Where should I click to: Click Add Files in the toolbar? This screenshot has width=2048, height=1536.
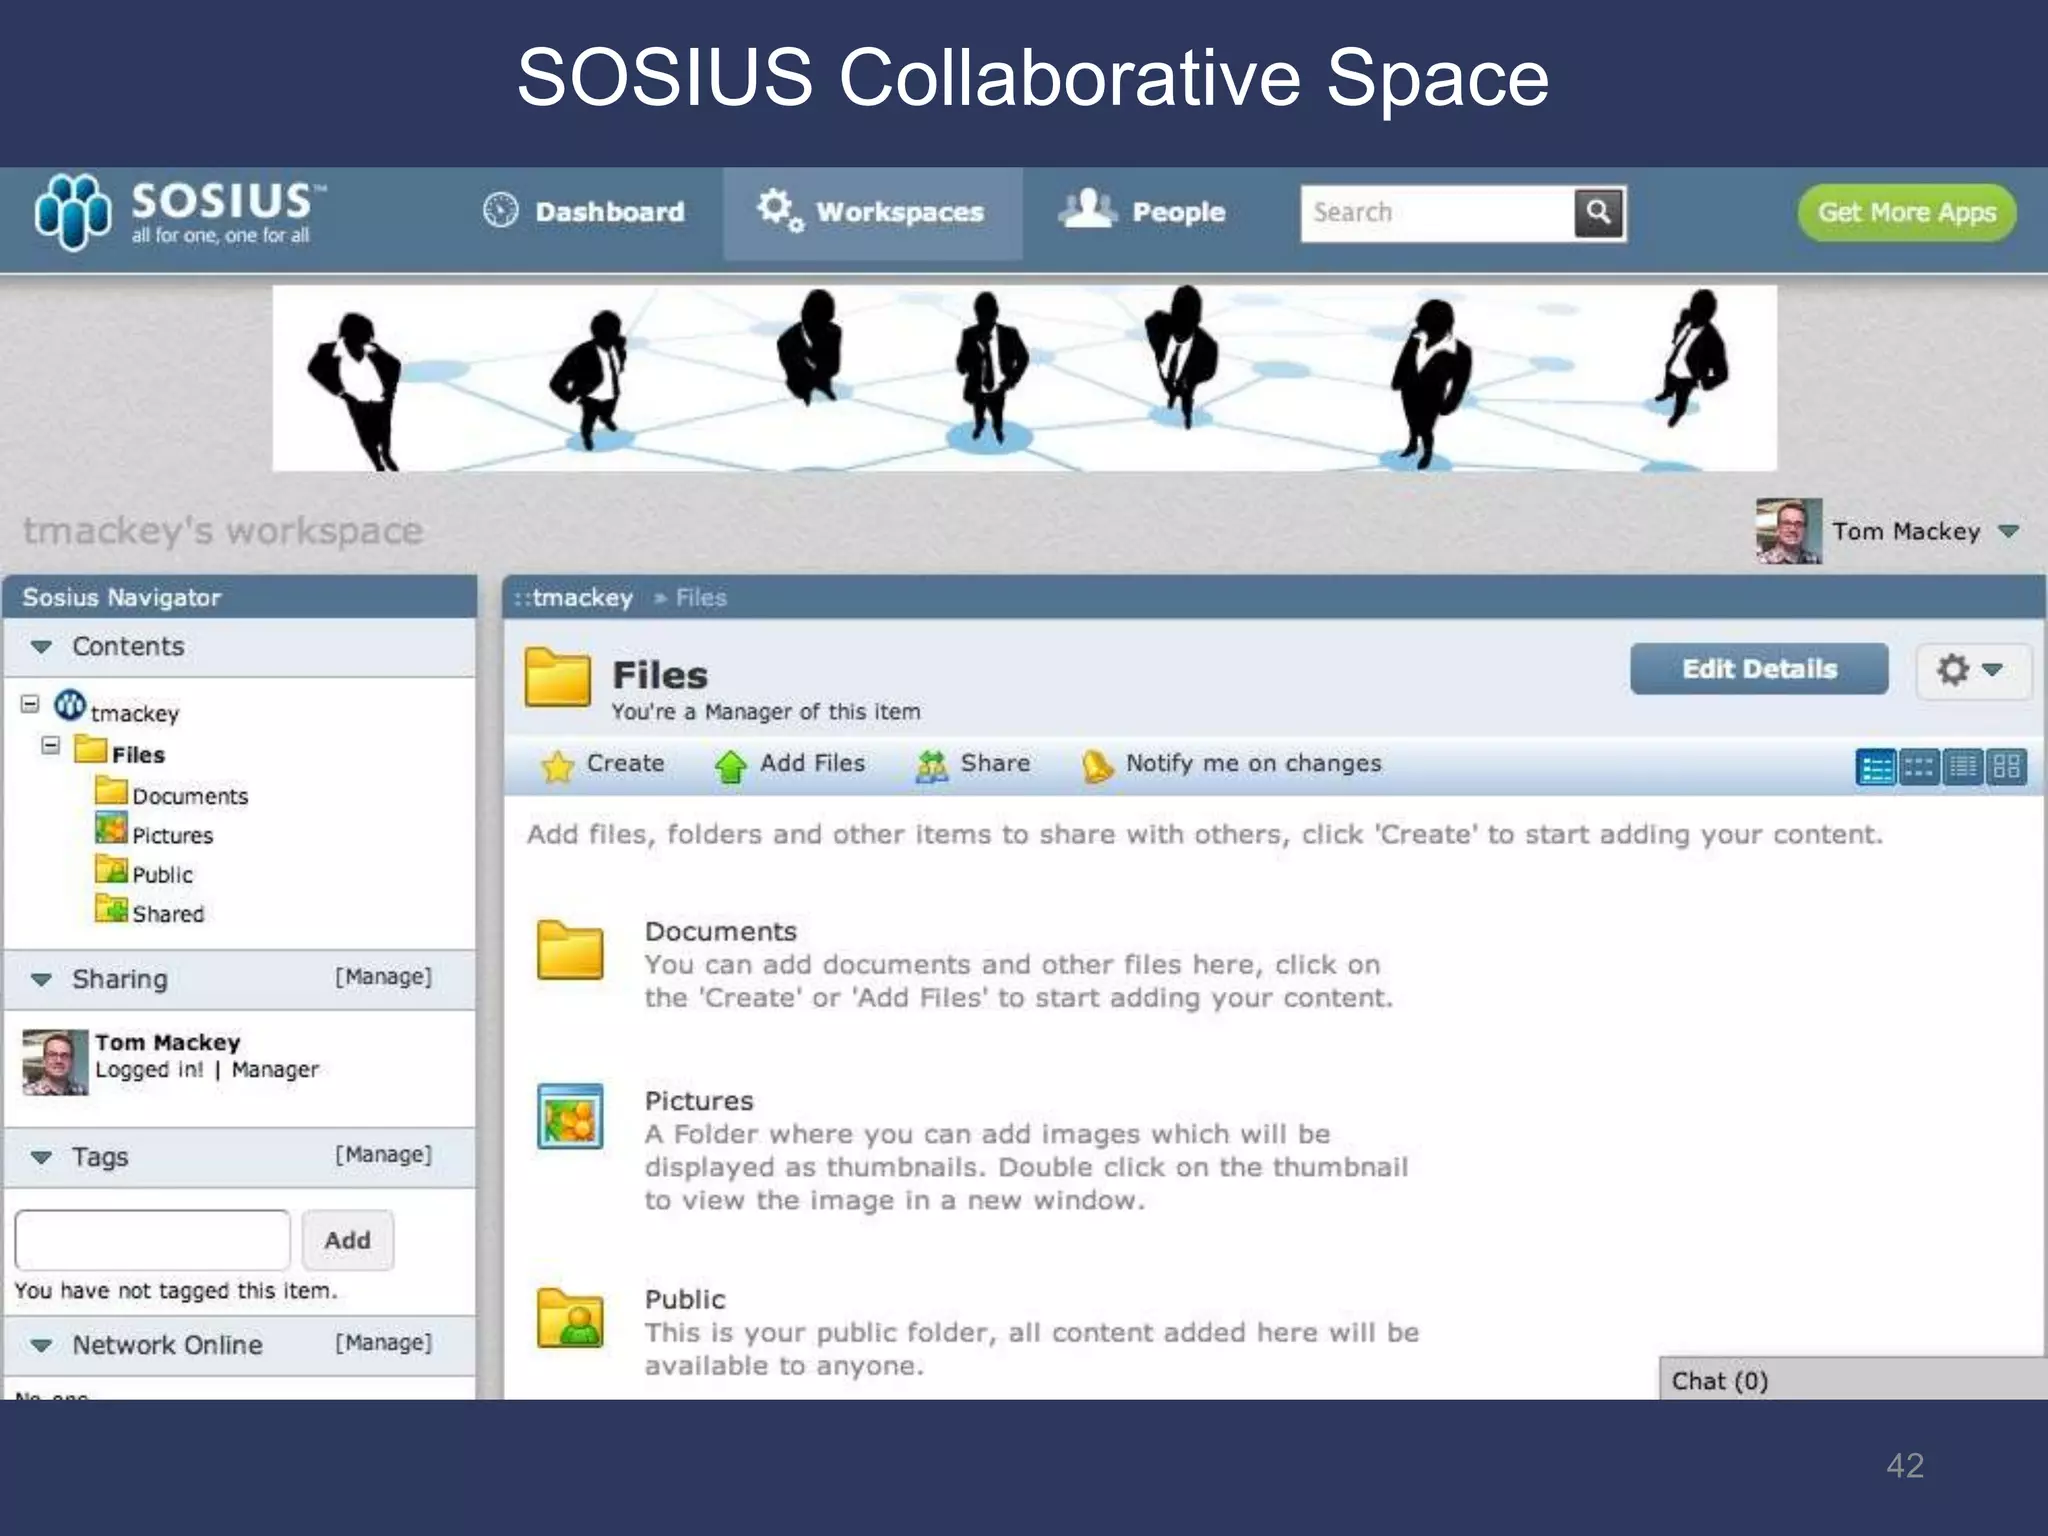[x=812, y=763]
